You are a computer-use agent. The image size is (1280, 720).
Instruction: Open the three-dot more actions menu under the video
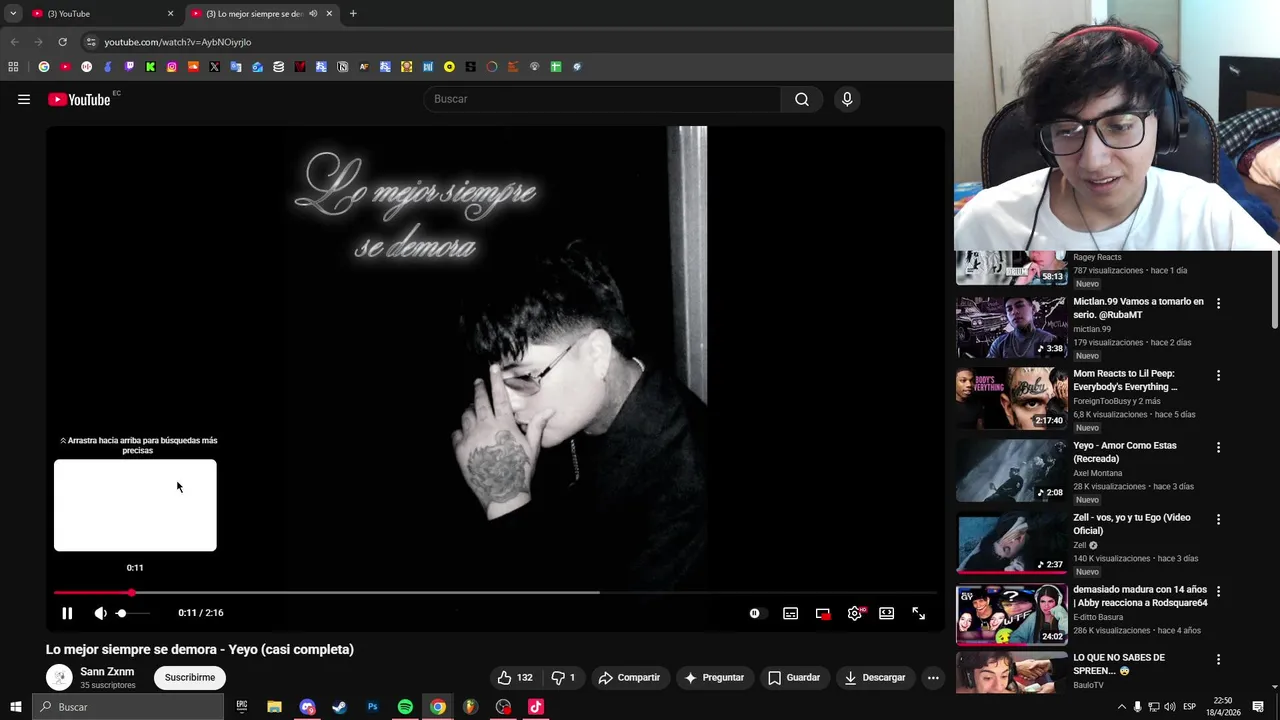(x=933, y=677)
